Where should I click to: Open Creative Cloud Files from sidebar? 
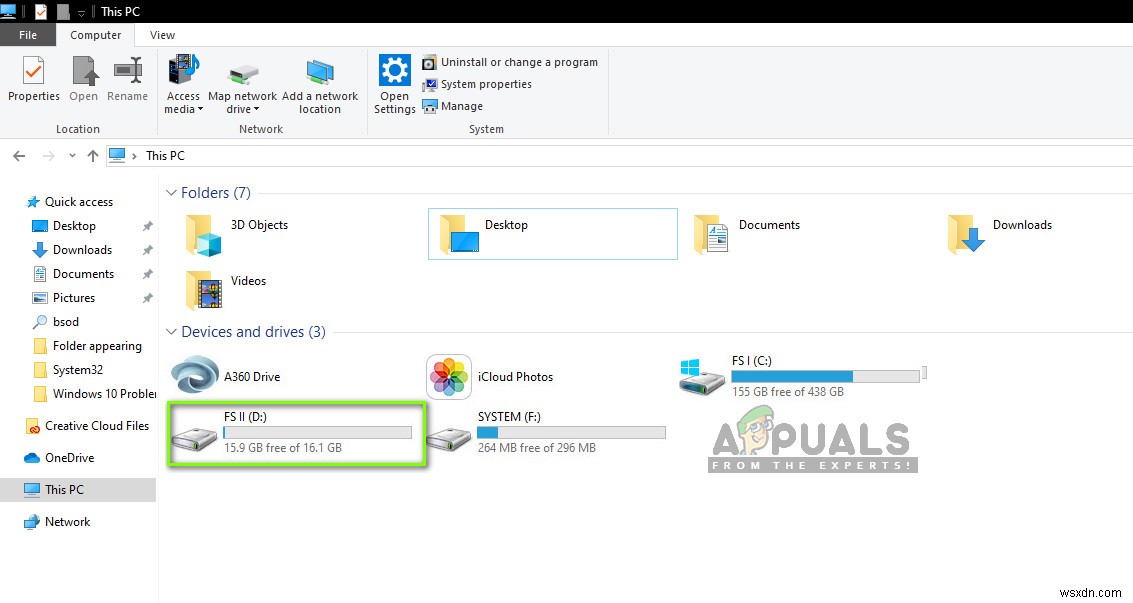[x=95, y=425]
